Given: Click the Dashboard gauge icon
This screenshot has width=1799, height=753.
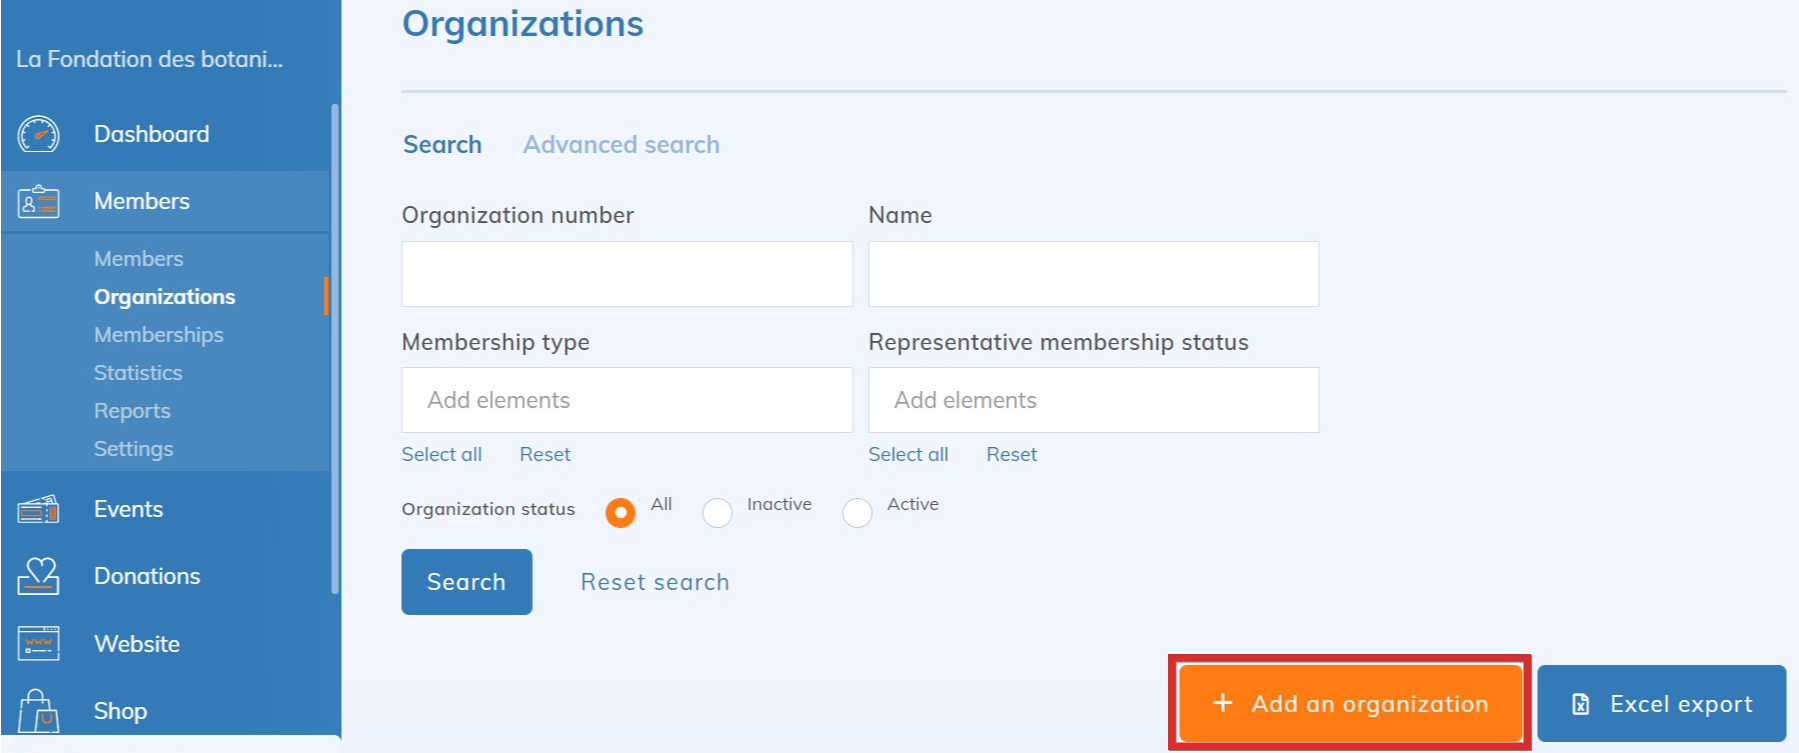Looking at the screenshot, I should pyautogui.click(x=39, y=134).
